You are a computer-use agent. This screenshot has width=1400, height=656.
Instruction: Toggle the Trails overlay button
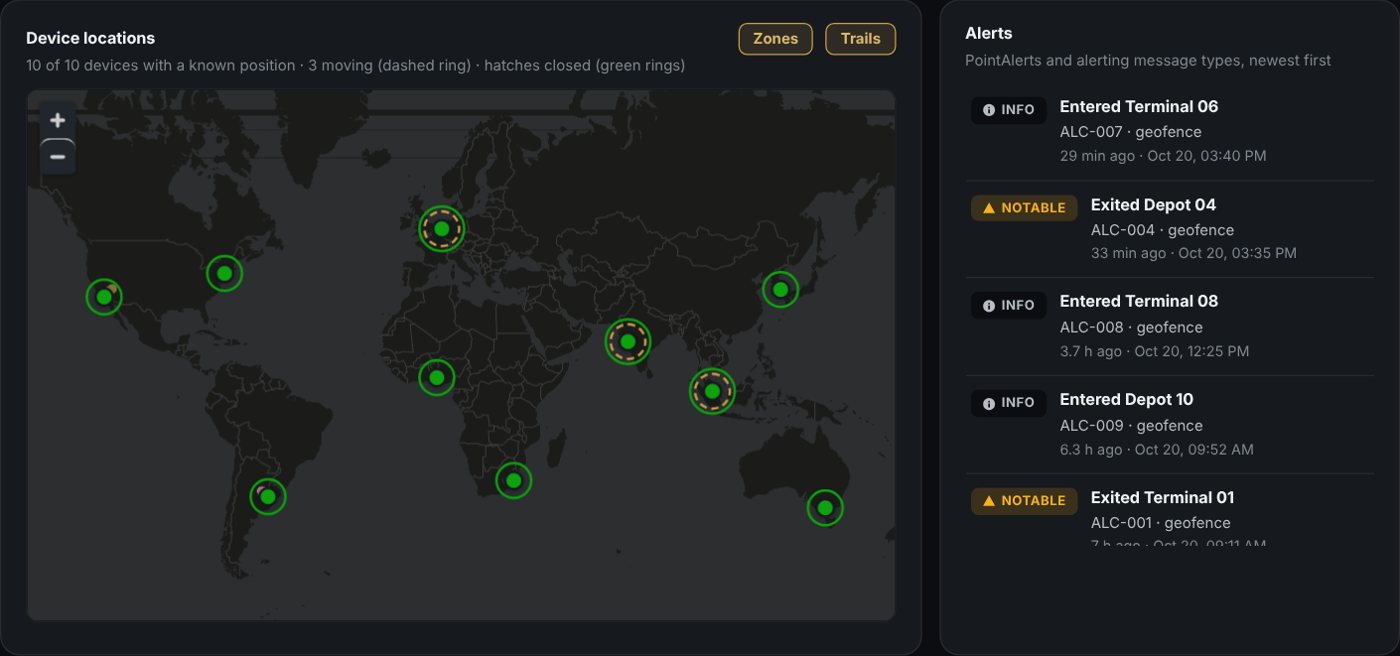tap(860, 39)
